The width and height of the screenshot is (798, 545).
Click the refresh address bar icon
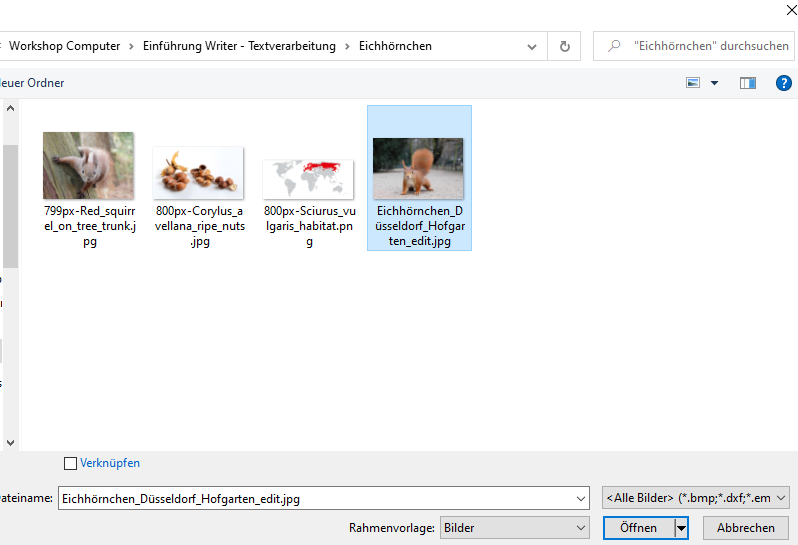coord(565,46)
